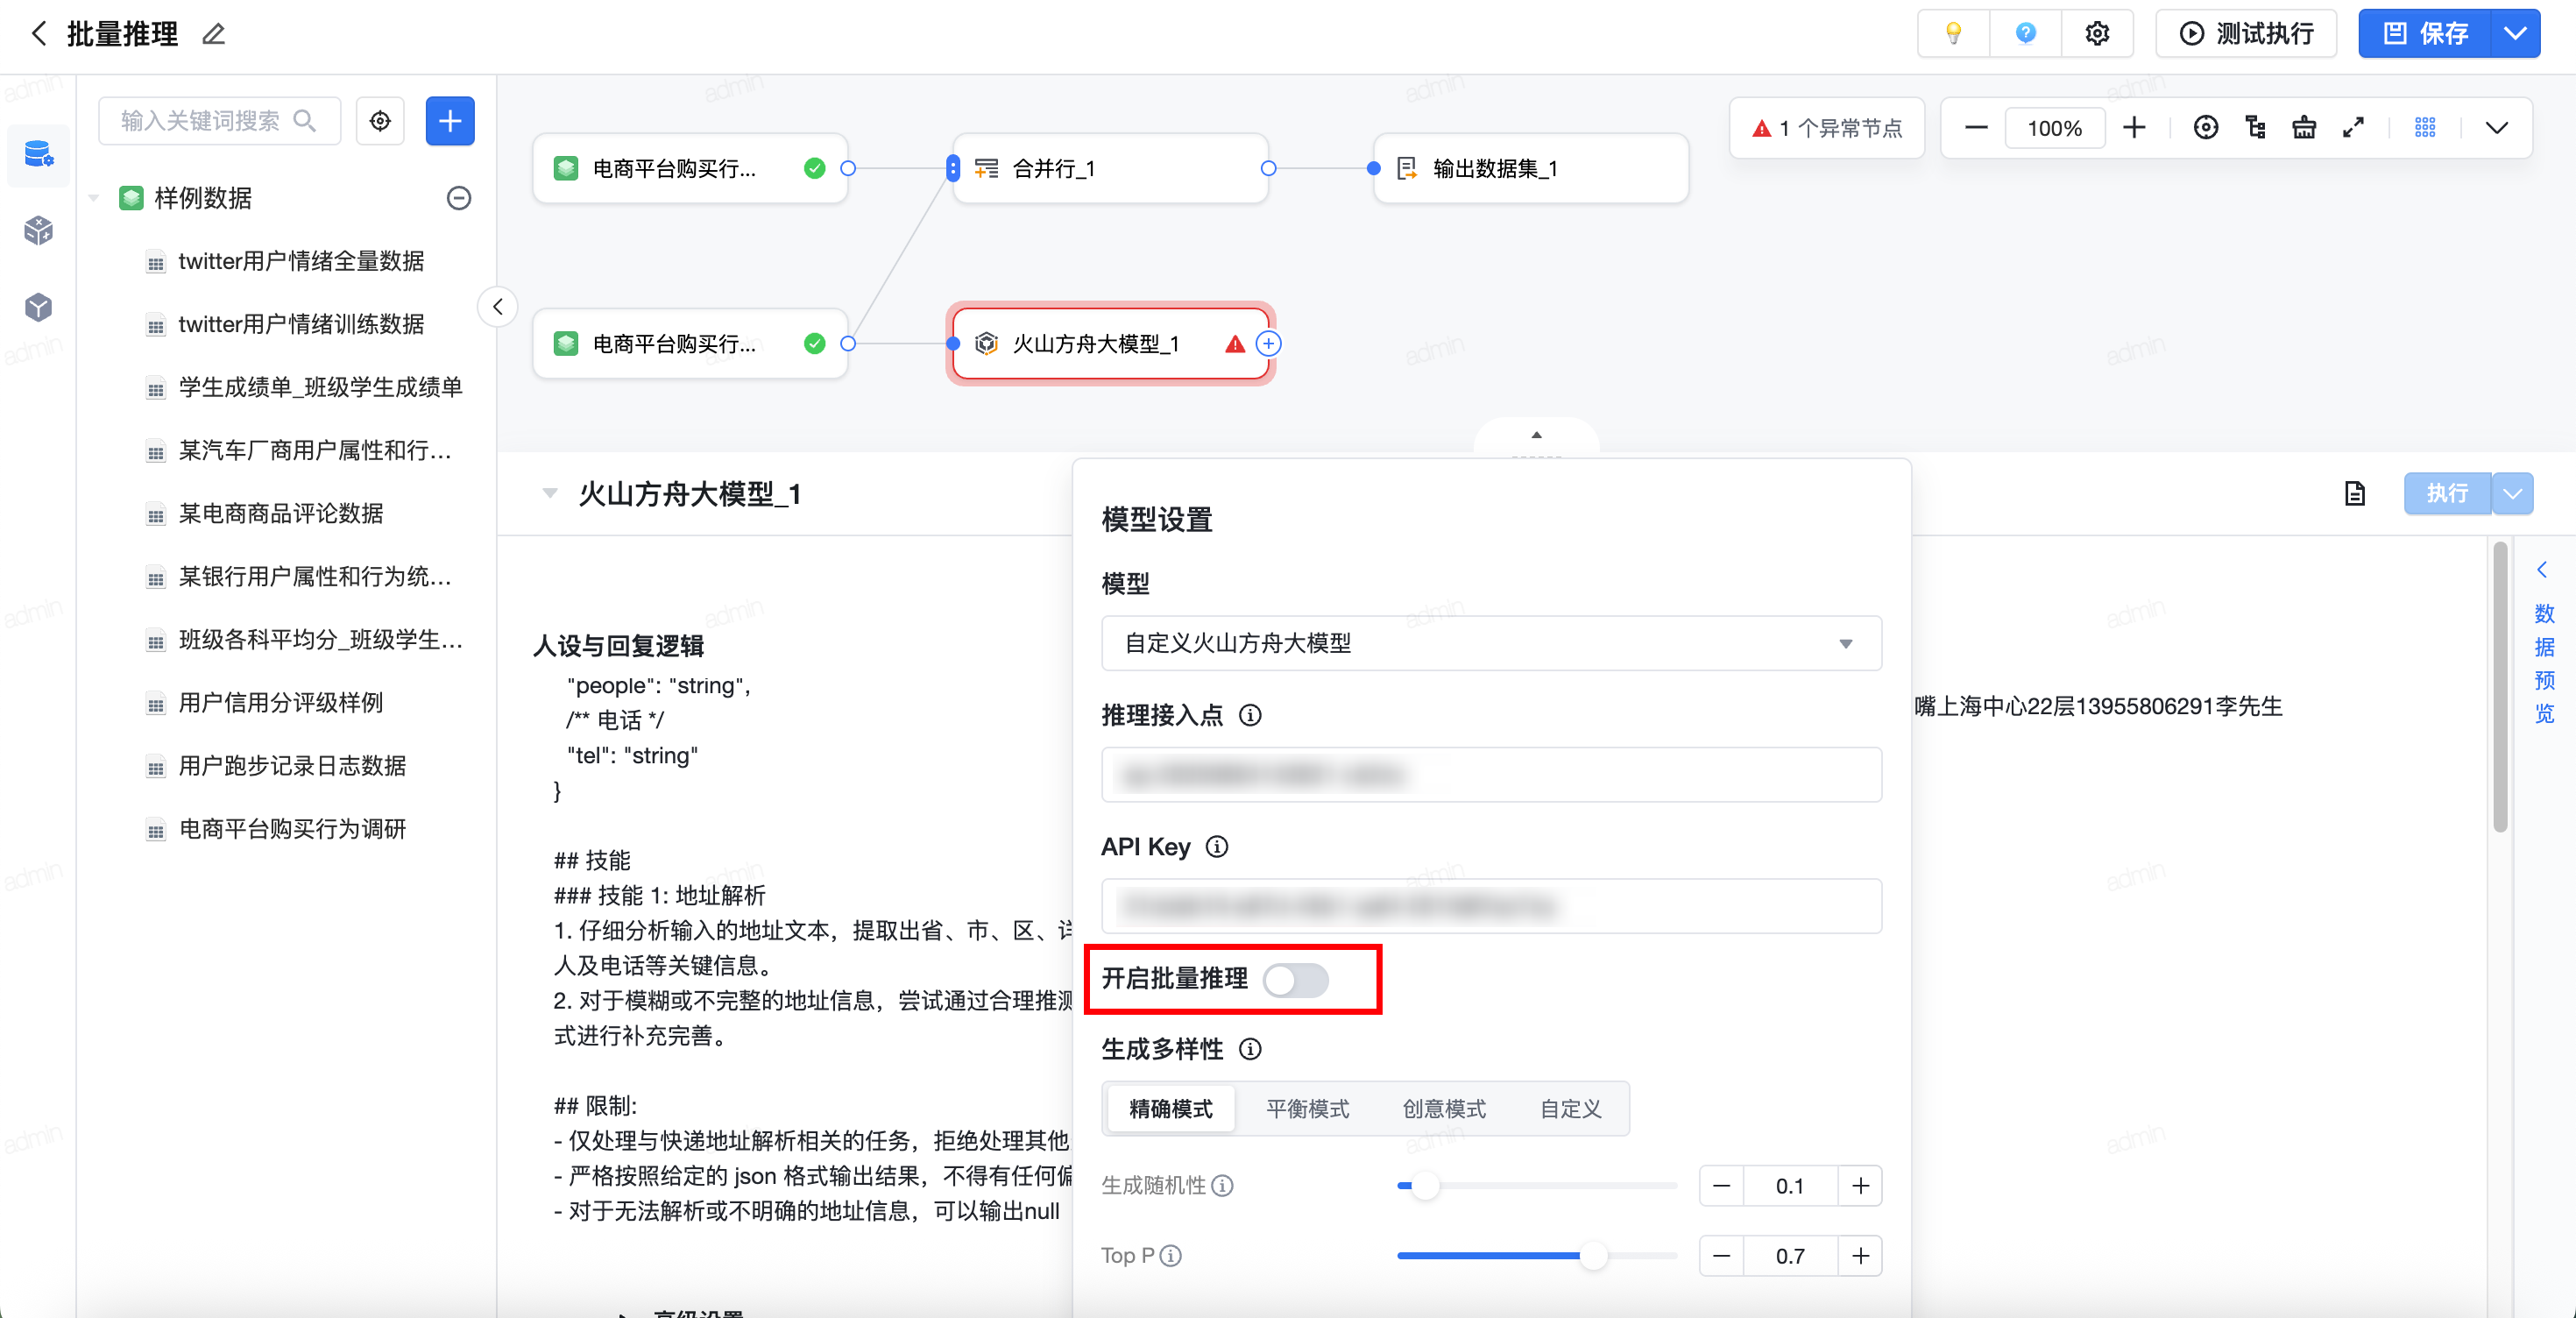Edit the 批量推理 title with the pencil icon

(213, 34)
